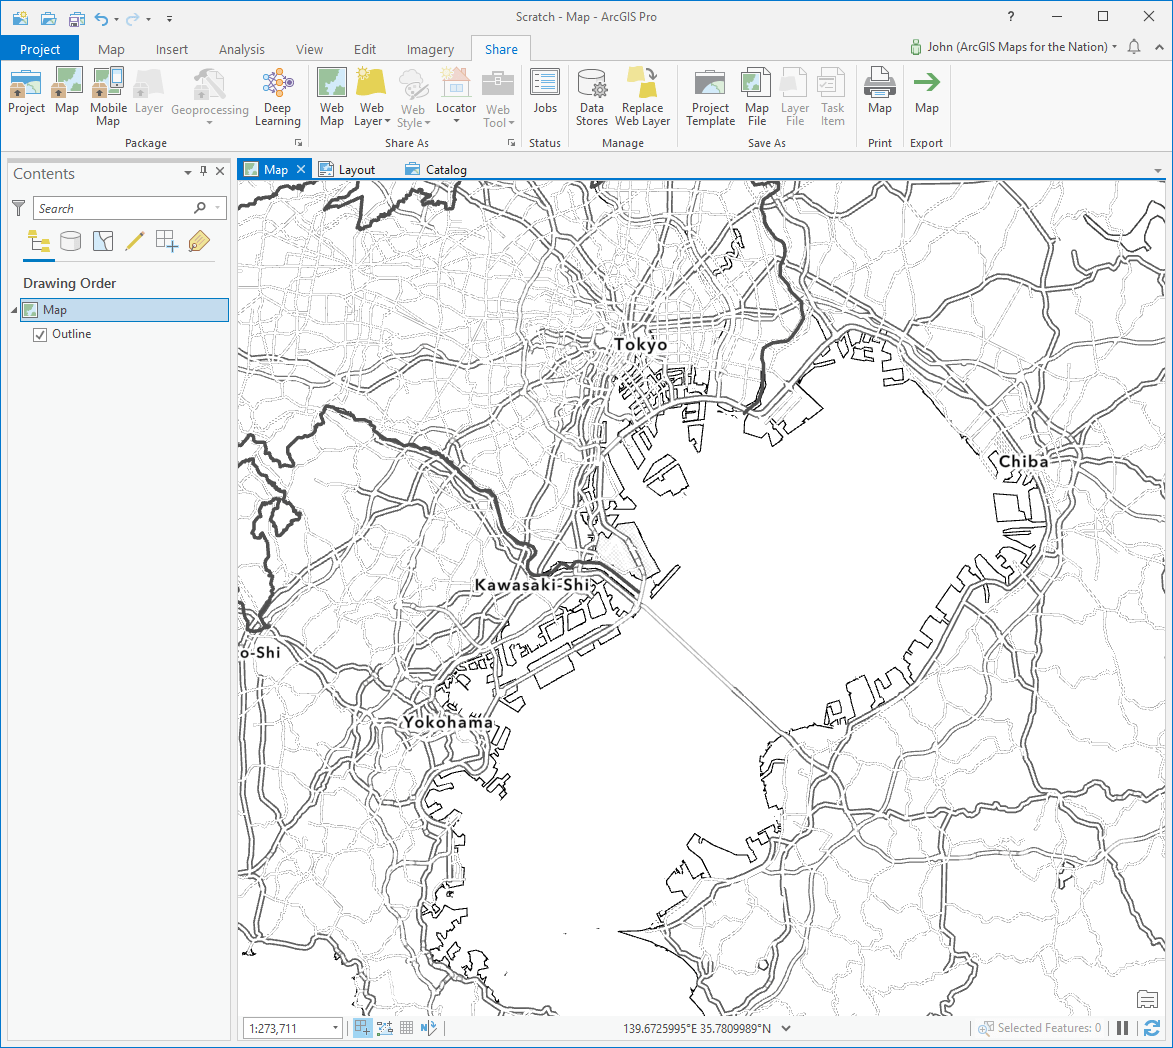Customize Quick Access Toolbar dropdown

coord(170,19)
